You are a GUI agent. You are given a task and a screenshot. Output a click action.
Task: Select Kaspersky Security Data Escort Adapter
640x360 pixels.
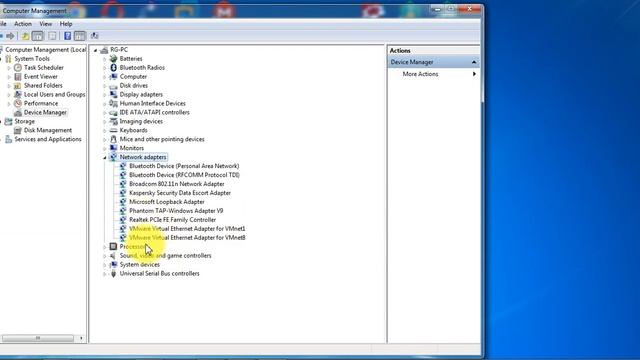(180, 193)
